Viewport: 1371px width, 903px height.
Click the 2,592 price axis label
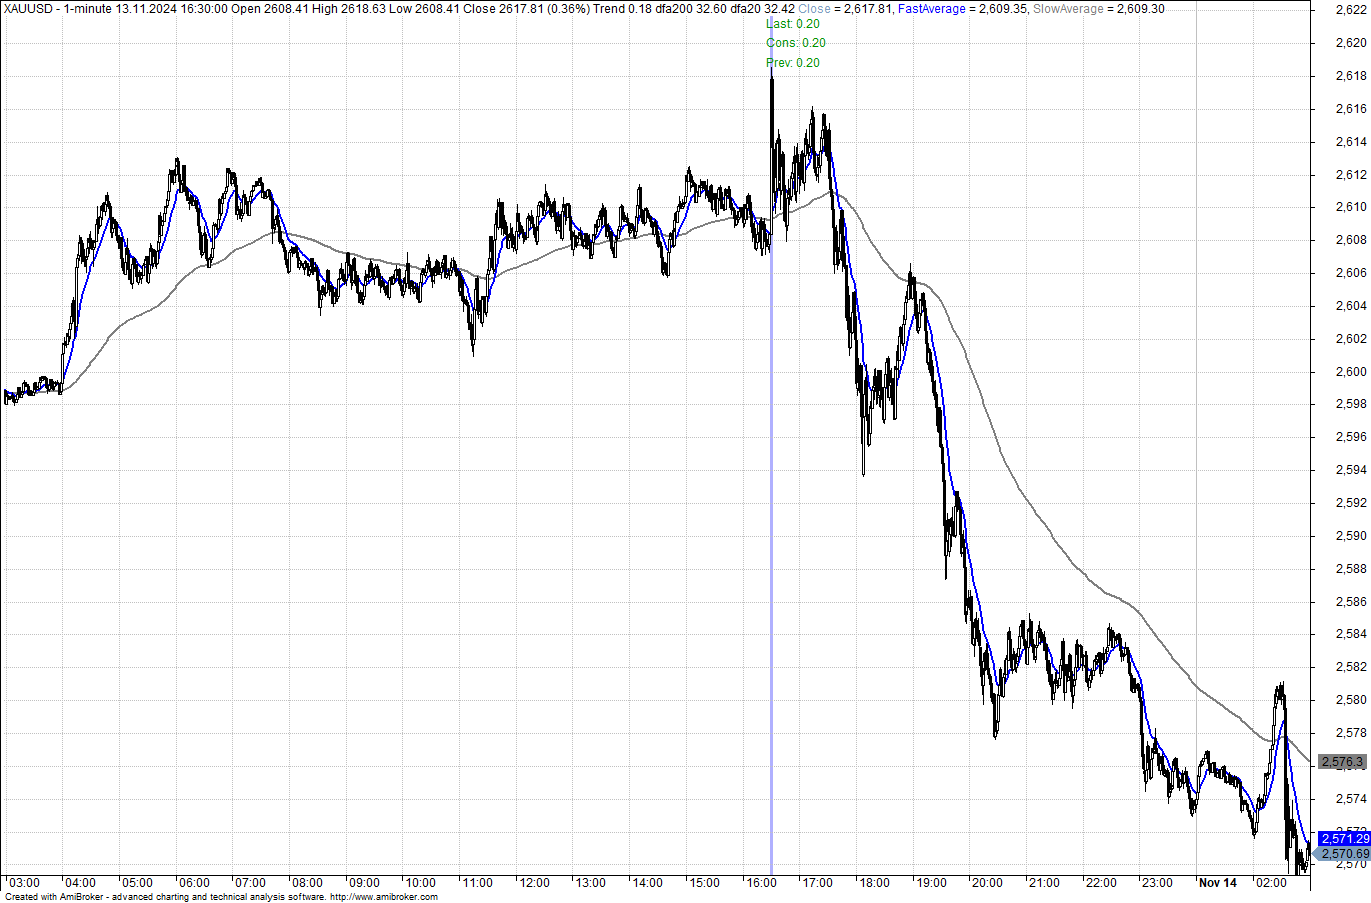1351,503
